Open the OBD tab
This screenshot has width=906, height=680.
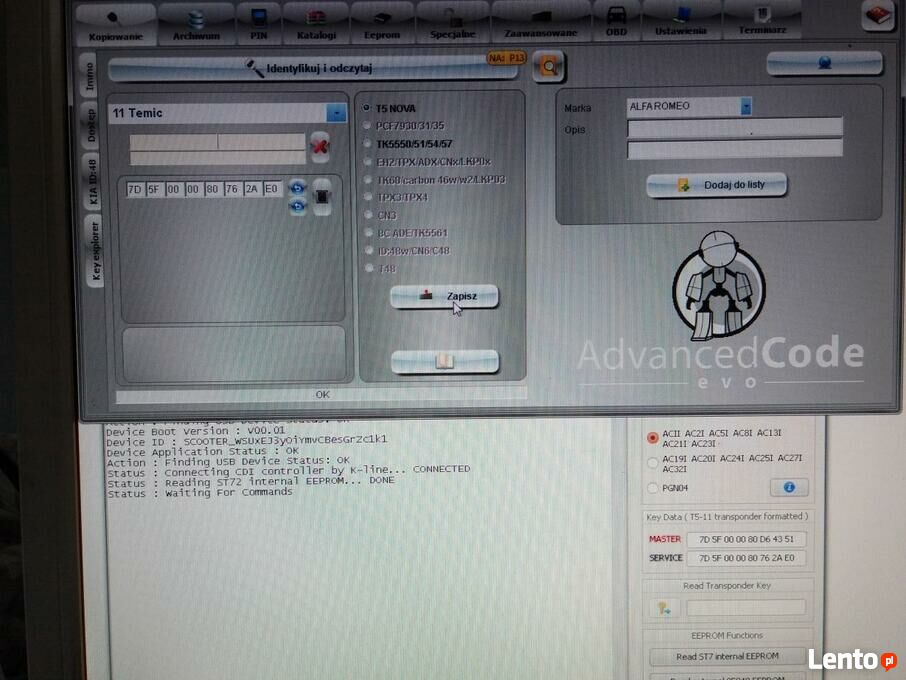(x=616, y=23)
